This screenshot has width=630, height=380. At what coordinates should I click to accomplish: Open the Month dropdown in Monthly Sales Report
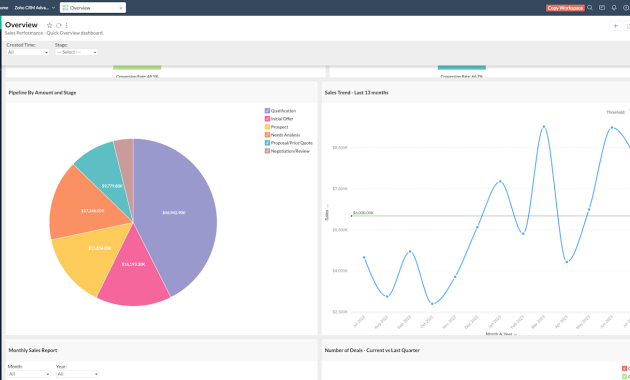click(29, 374)
